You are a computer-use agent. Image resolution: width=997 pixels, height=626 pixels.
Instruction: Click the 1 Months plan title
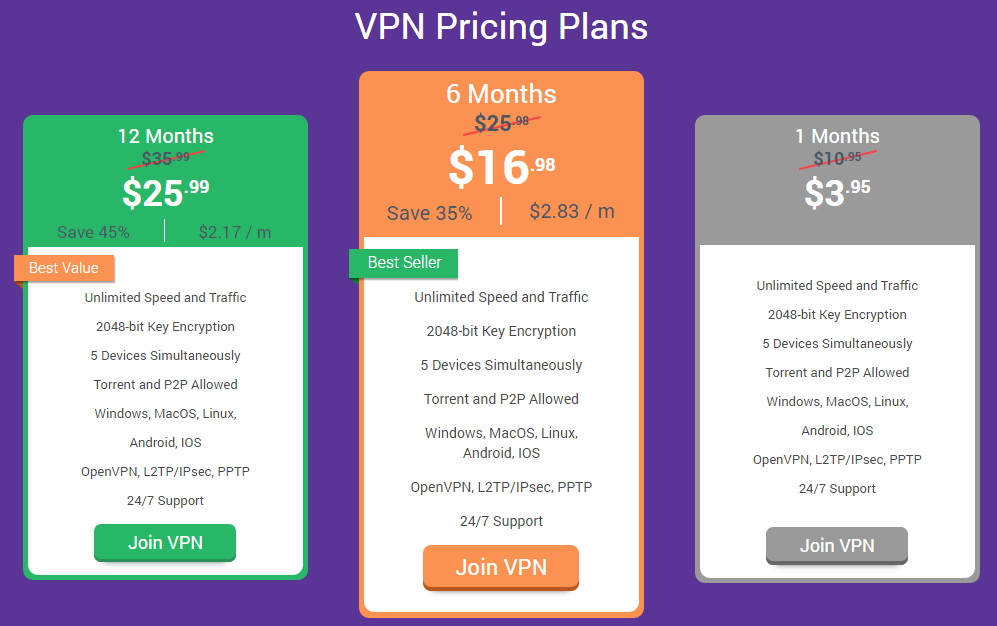click(x=837, y=136)
